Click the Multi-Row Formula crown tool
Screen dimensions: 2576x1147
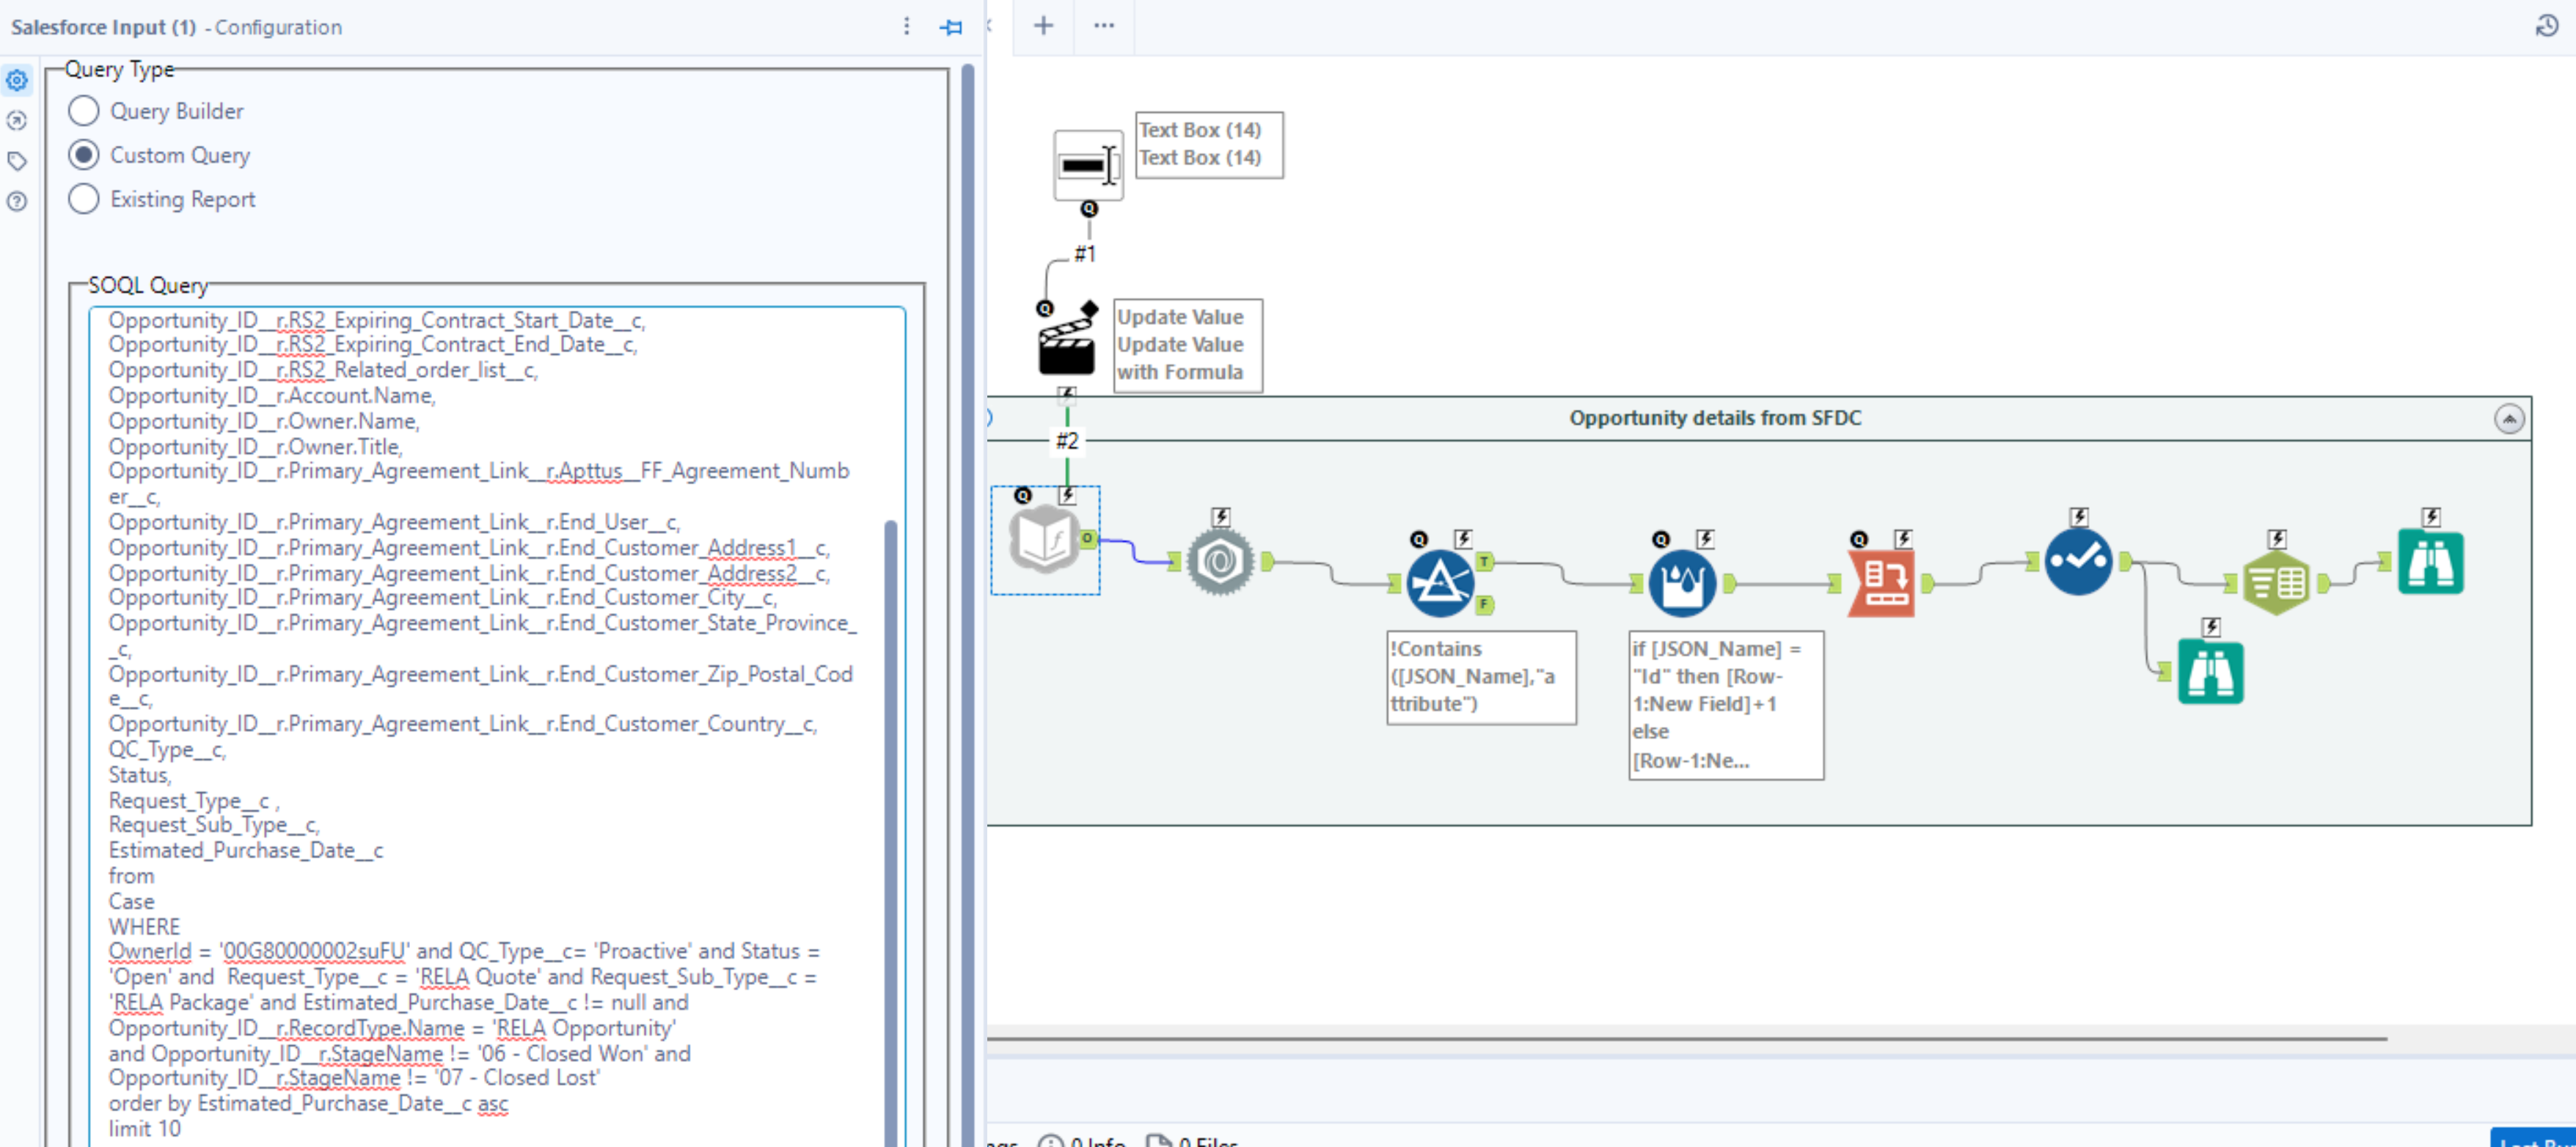(x=1682, y=583)
